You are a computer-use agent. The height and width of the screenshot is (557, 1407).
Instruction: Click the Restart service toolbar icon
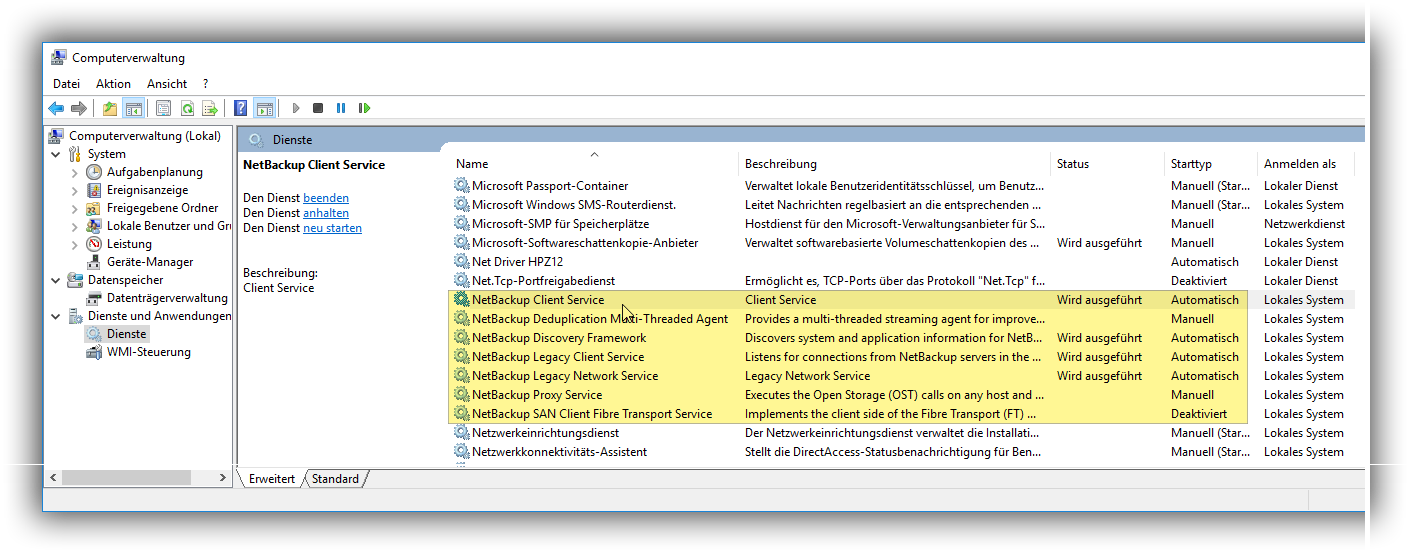pos(365,108)
